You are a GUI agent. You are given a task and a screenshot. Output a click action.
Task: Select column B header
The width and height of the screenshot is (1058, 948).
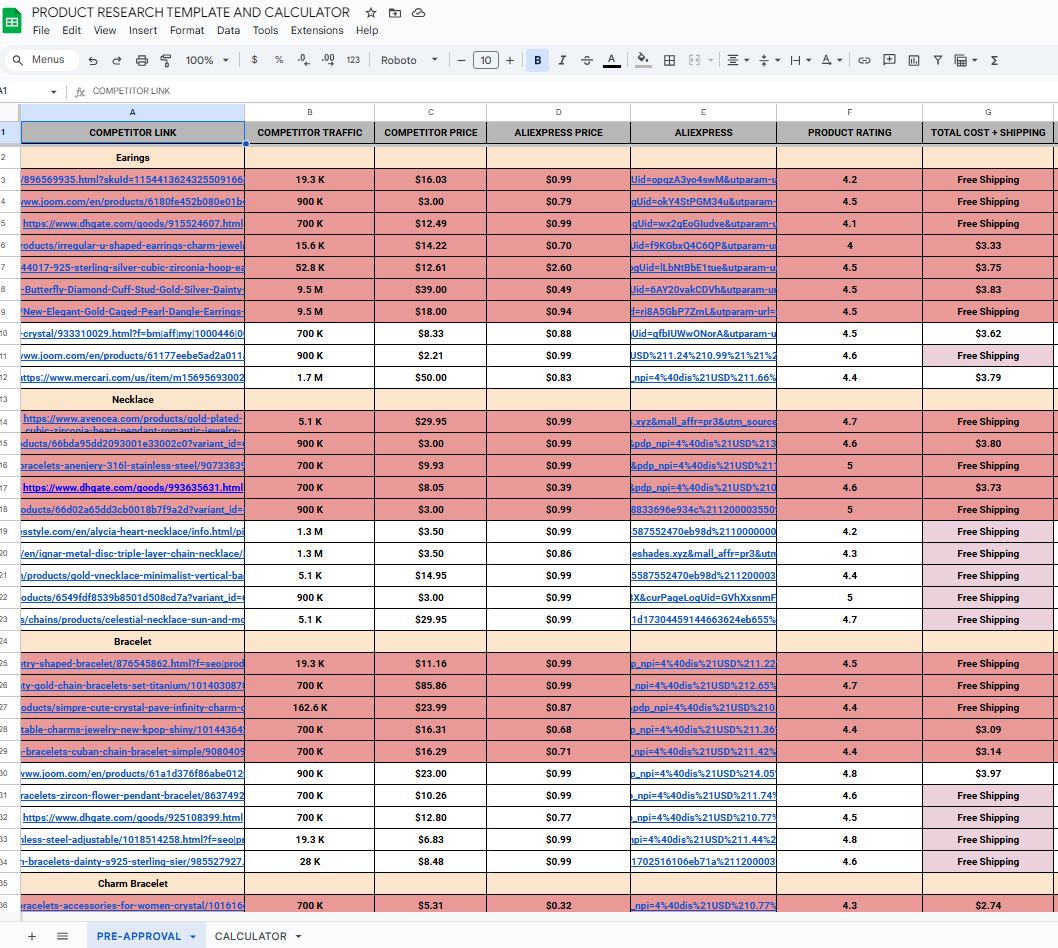tap(310, 112)
